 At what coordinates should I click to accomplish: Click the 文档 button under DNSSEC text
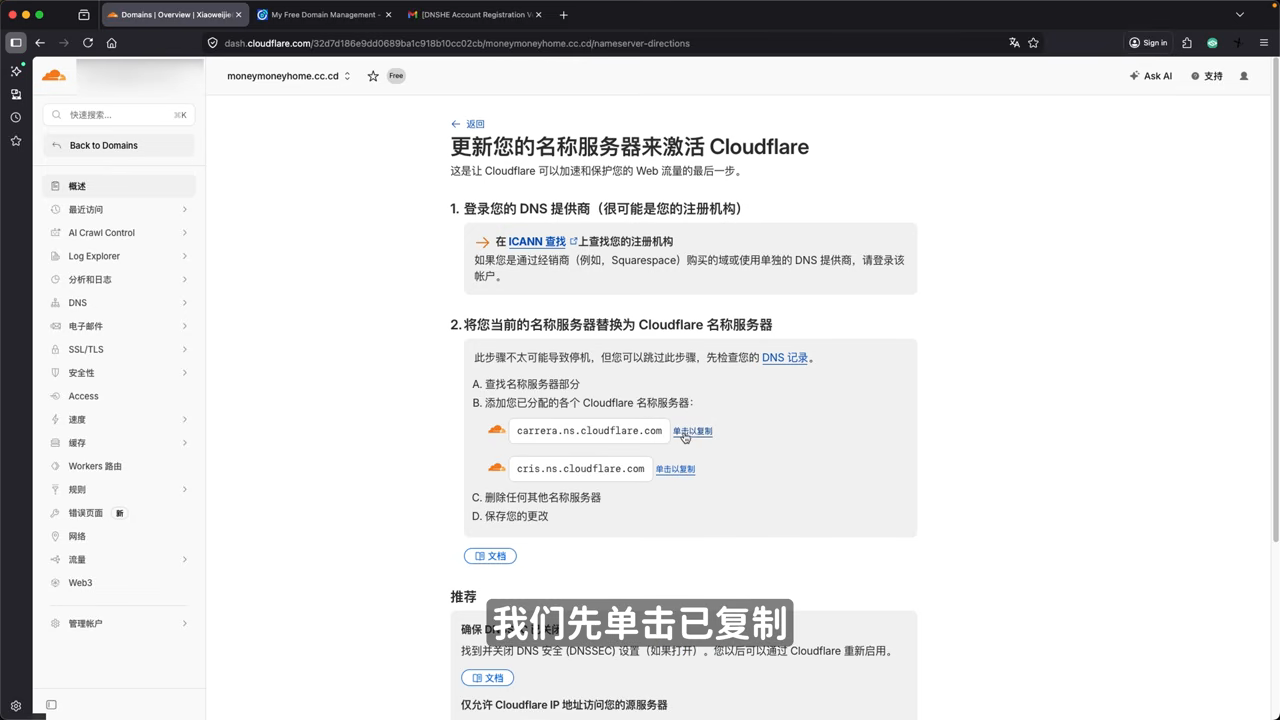[x=488, y=678]
